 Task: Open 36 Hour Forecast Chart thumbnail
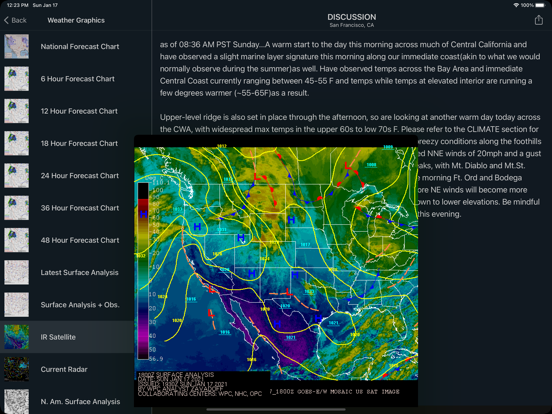(17, 208)
